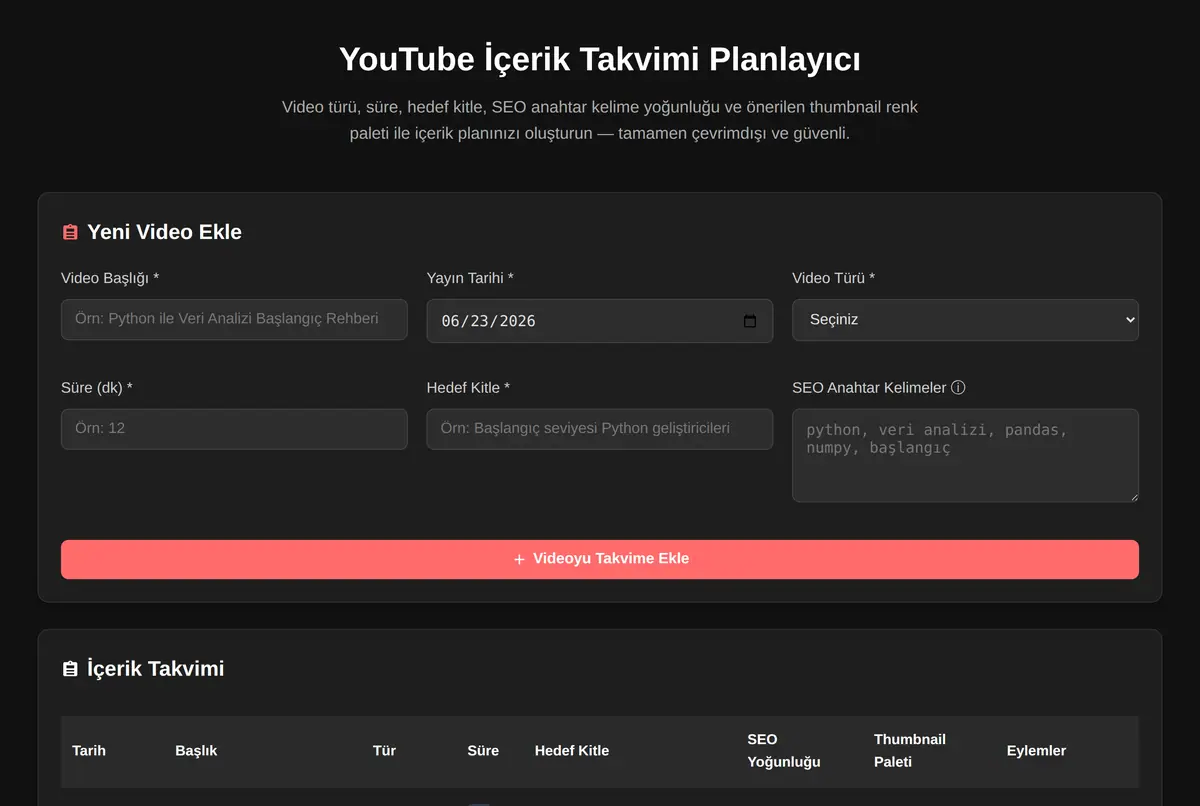Click the Hedef Kitle column header
1200x806 pixels.
[x=572, y=751]
